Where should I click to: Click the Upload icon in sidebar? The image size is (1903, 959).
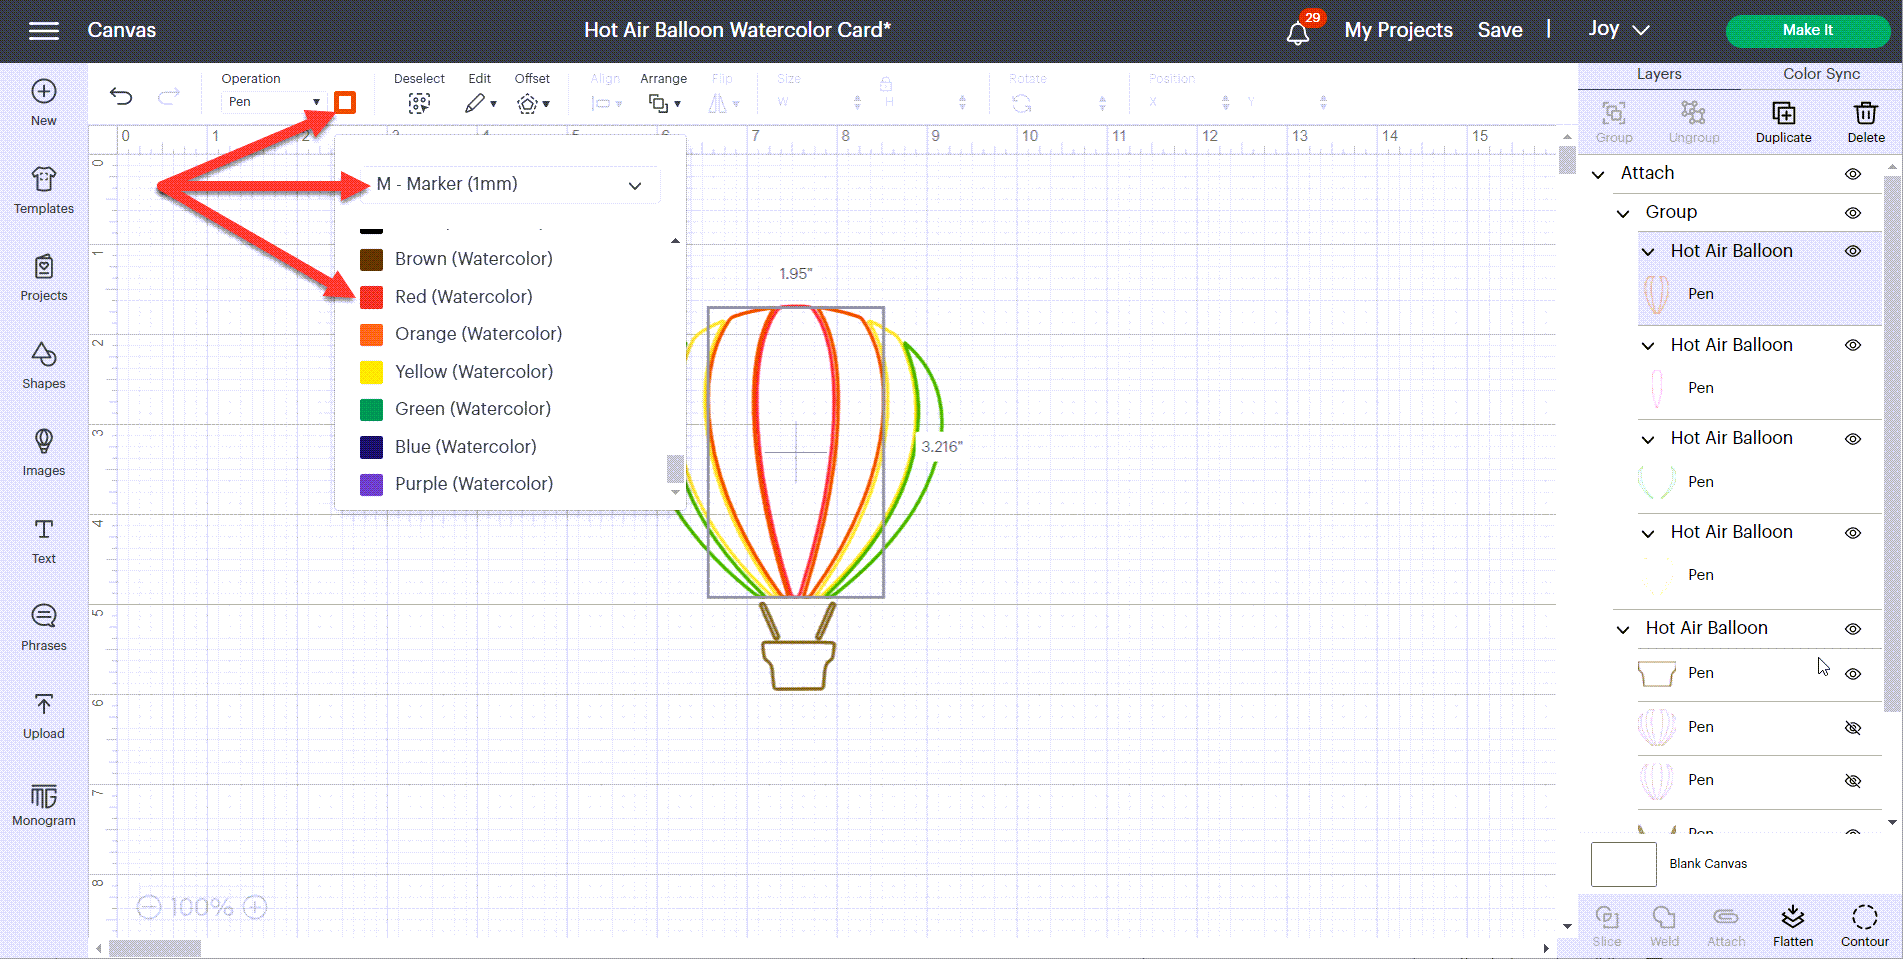point(43,715)
